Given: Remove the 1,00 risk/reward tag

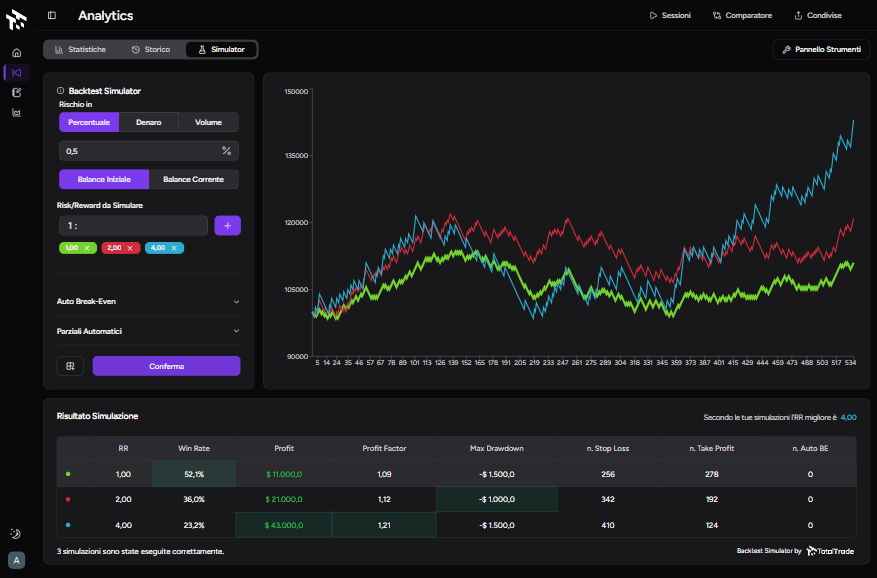Looking at the screenshot, I should pyautogui.click(x=87, y=248).
